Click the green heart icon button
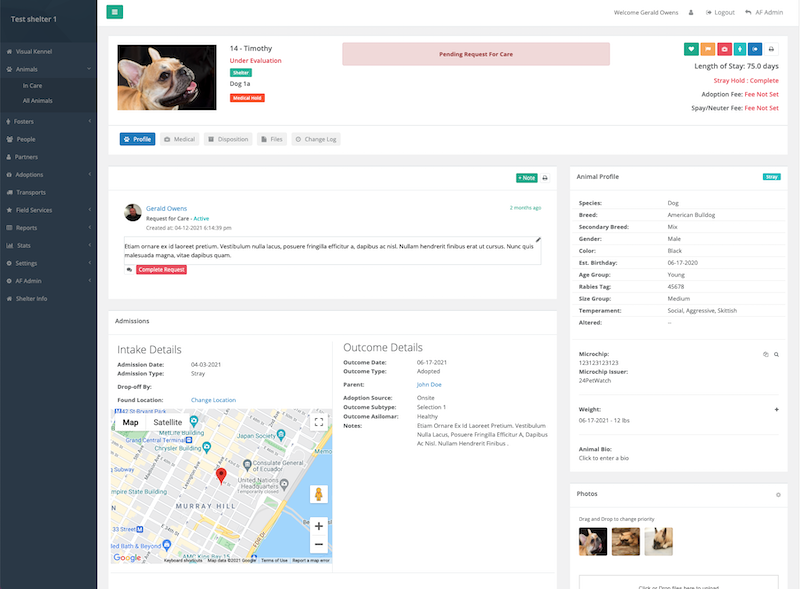 pyautogui.click(x=691, y=49)
